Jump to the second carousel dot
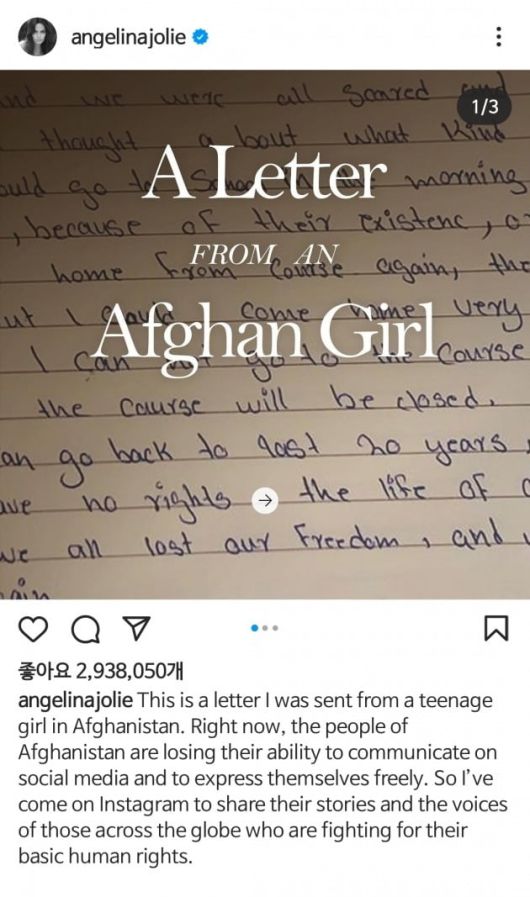Screen dimensions: 530x897 tap(266, 628)
